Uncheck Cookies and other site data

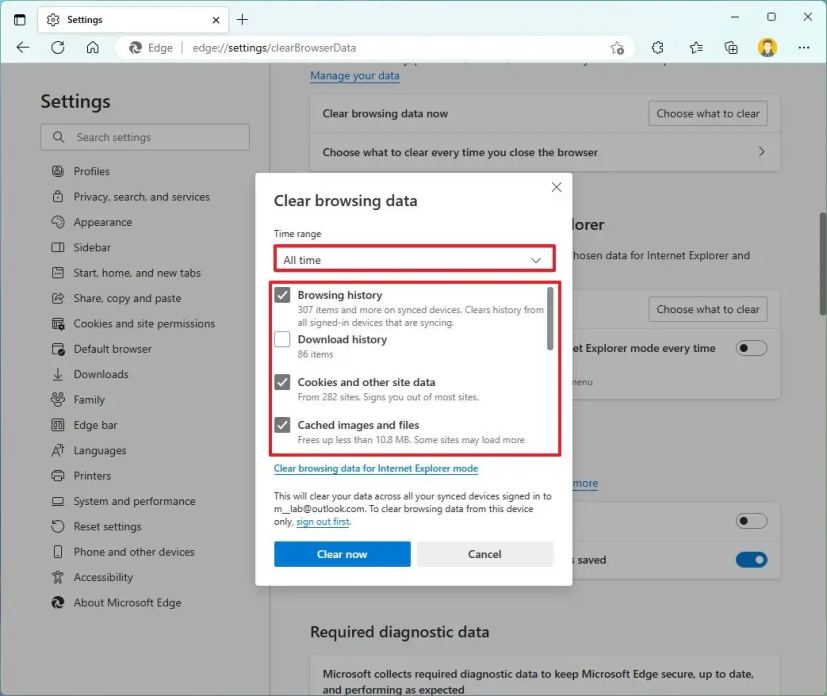click(x=283, y=382)
